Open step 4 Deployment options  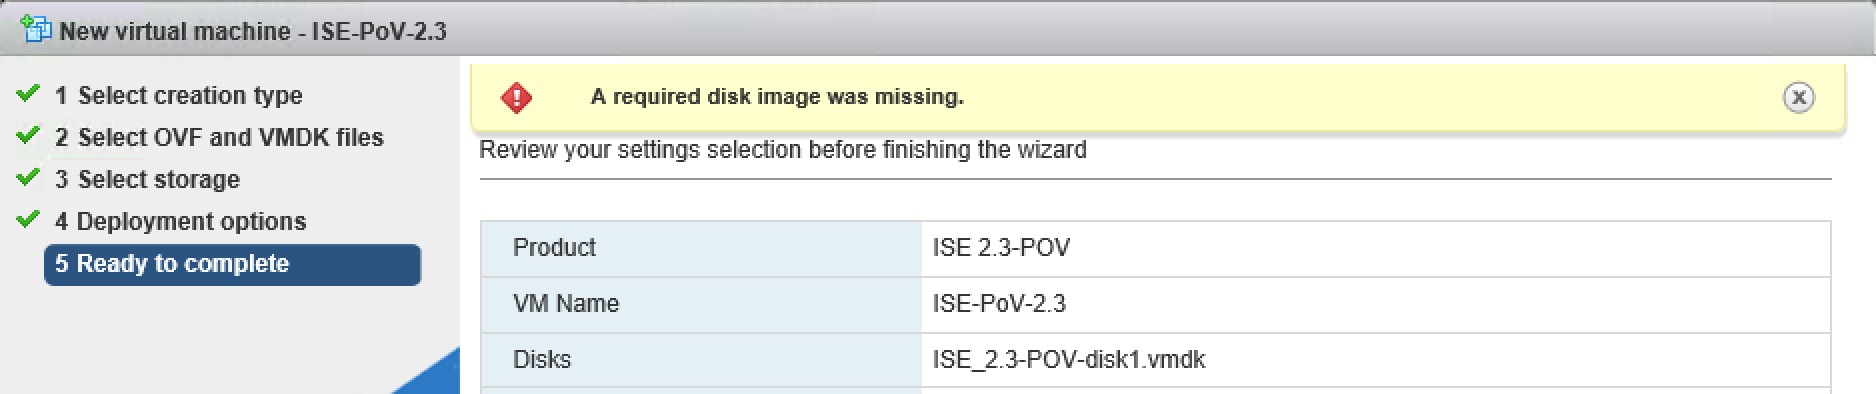[x=180, y=221]
